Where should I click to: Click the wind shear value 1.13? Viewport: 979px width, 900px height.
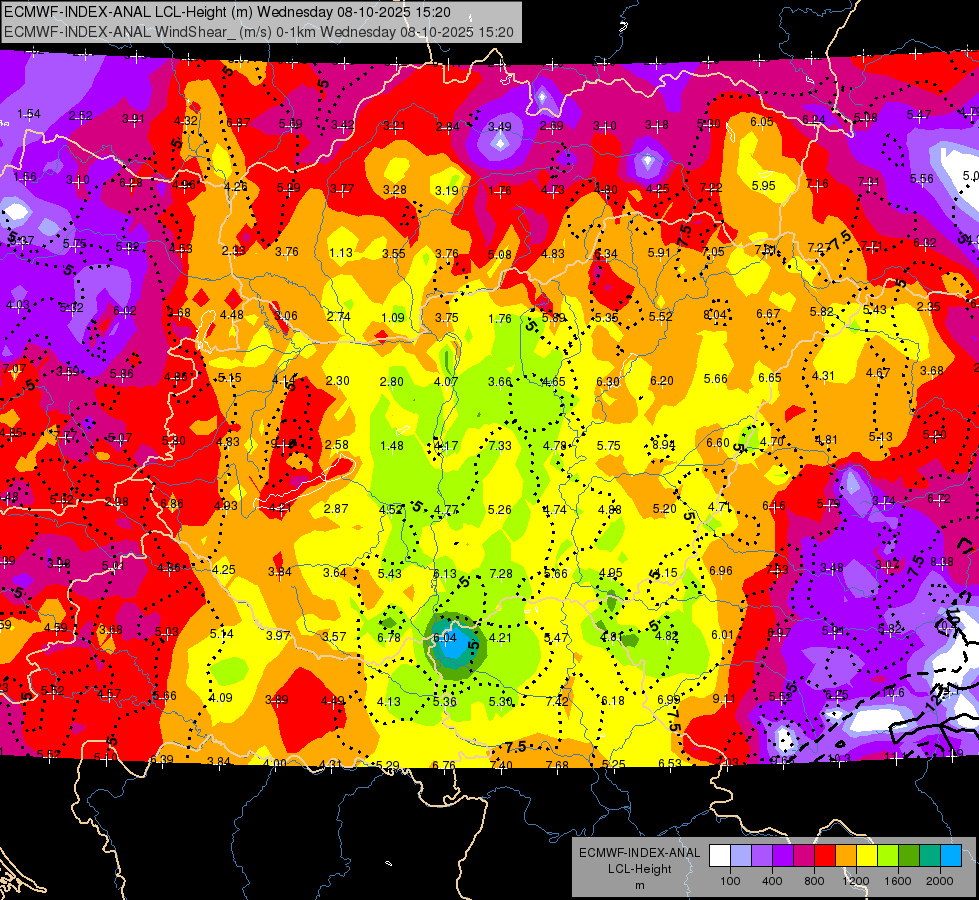coord(341,253)
